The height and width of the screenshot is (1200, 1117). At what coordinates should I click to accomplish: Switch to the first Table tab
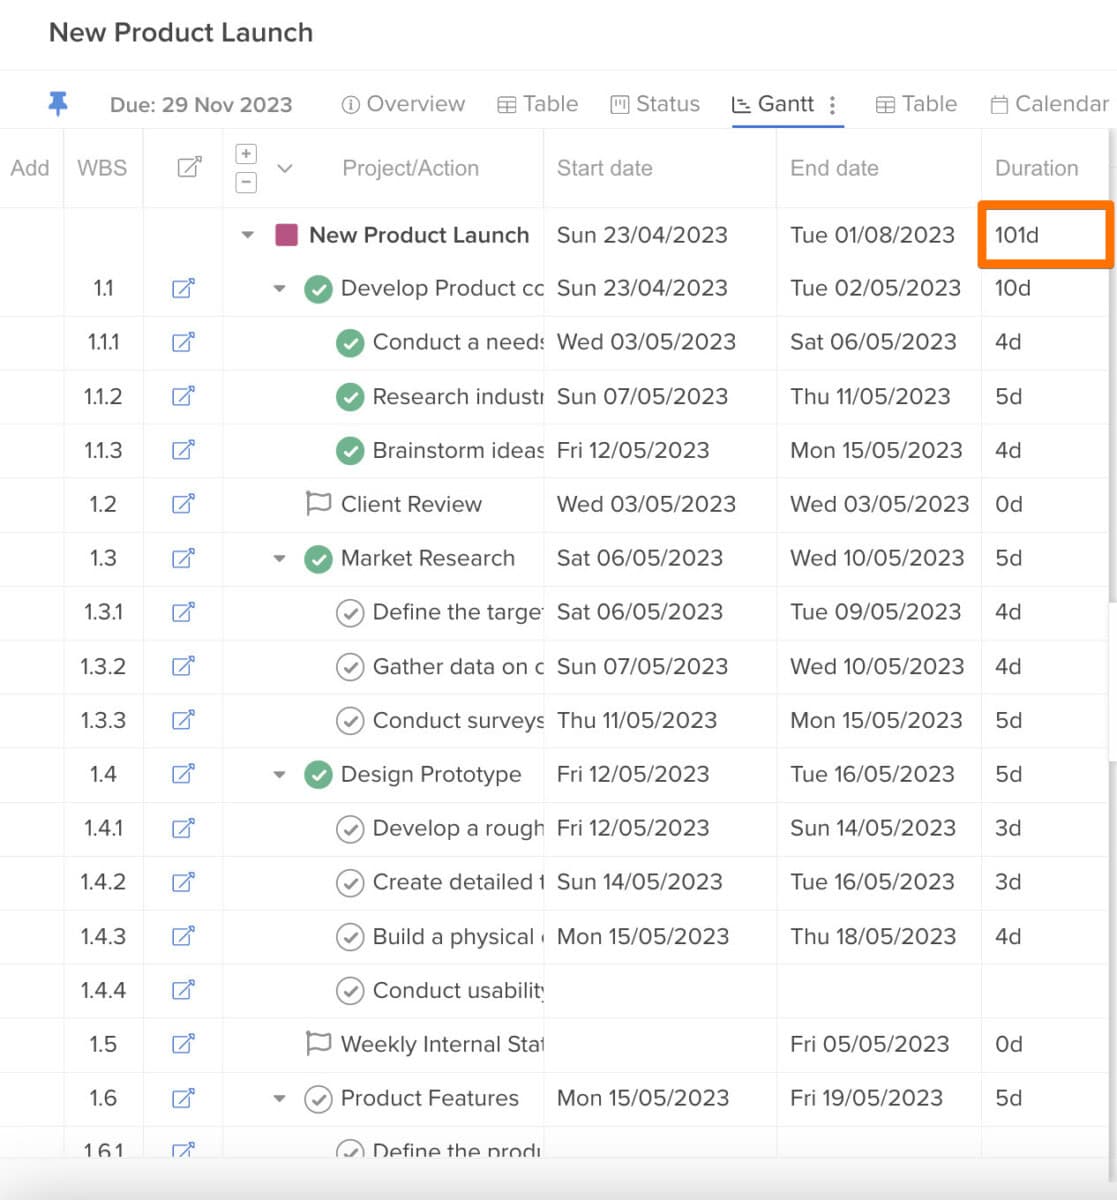tap(538, 104)
